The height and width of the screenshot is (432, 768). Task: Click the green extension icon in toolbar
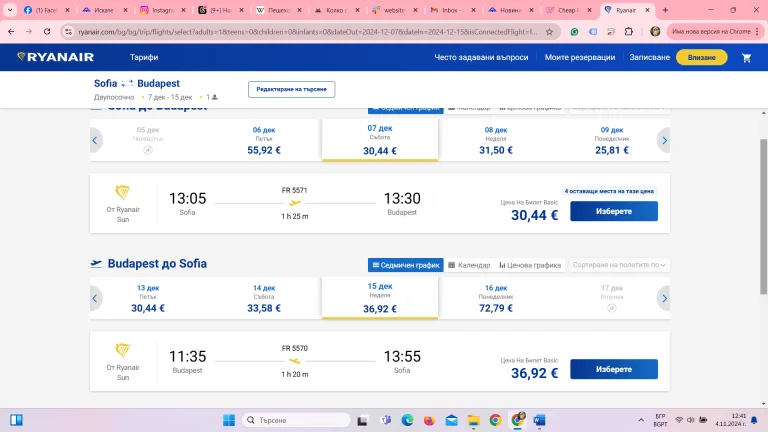click(x=574, y=32)
